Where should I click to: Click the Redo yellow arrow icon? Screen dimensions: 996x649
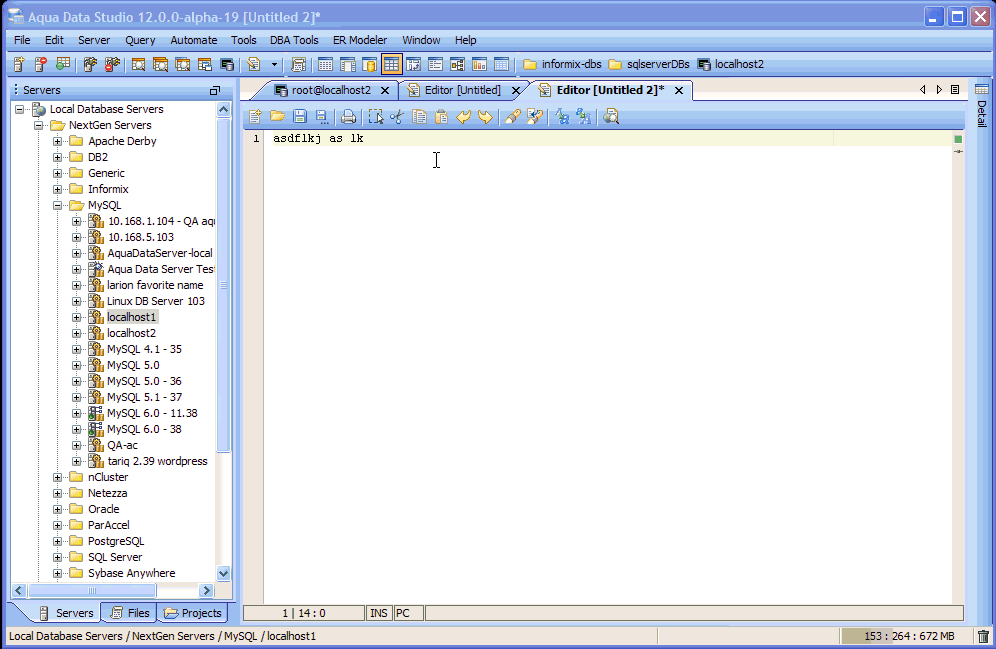click(x=485, y=116)
